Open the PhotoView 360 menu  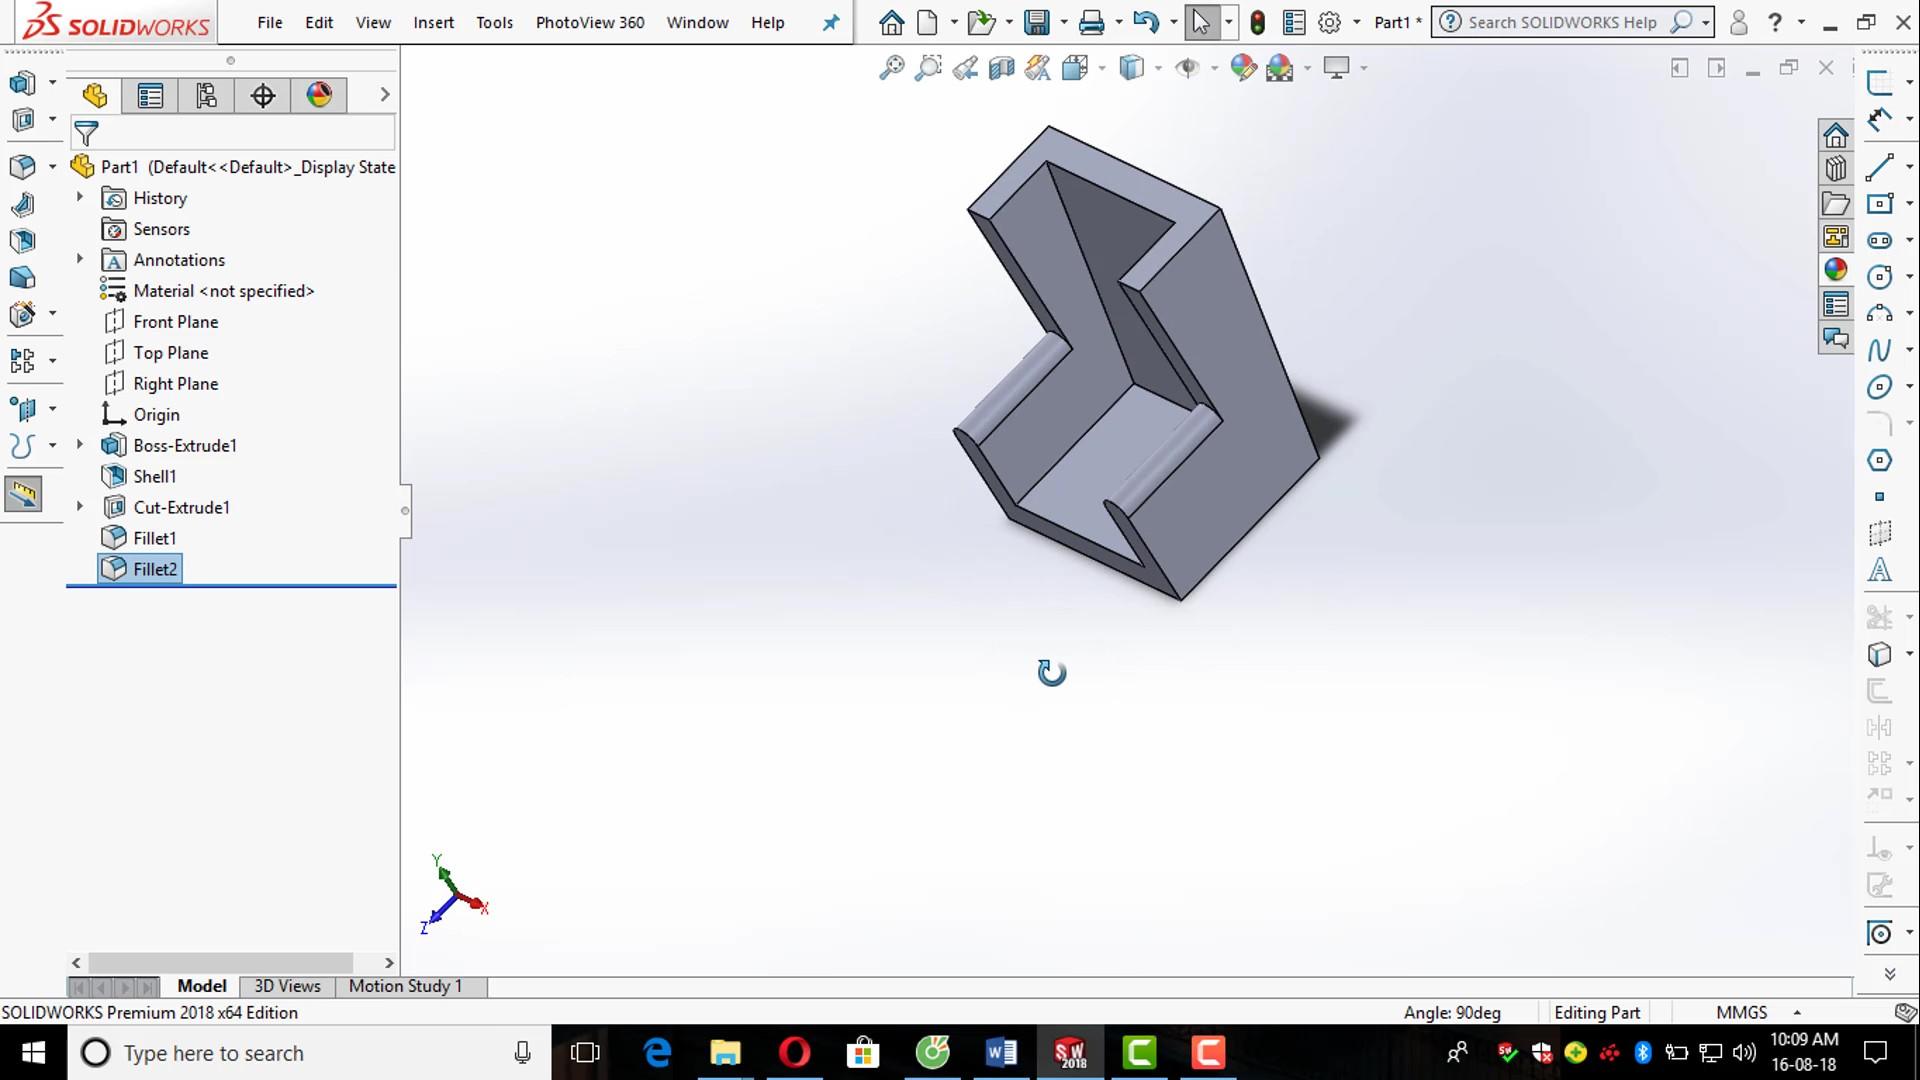click(x=589, y=22)
